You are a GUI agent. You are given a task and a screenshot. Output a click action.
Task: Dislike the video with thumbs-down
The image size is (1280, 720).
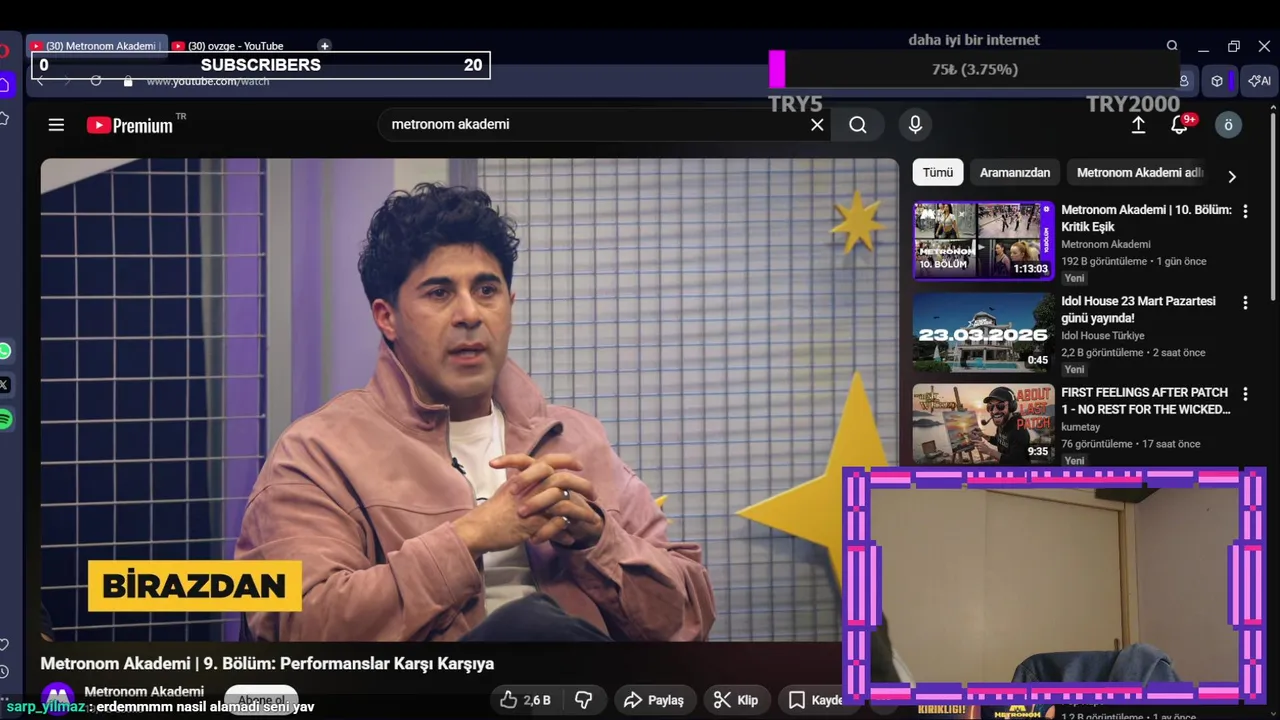coord(583,700)
